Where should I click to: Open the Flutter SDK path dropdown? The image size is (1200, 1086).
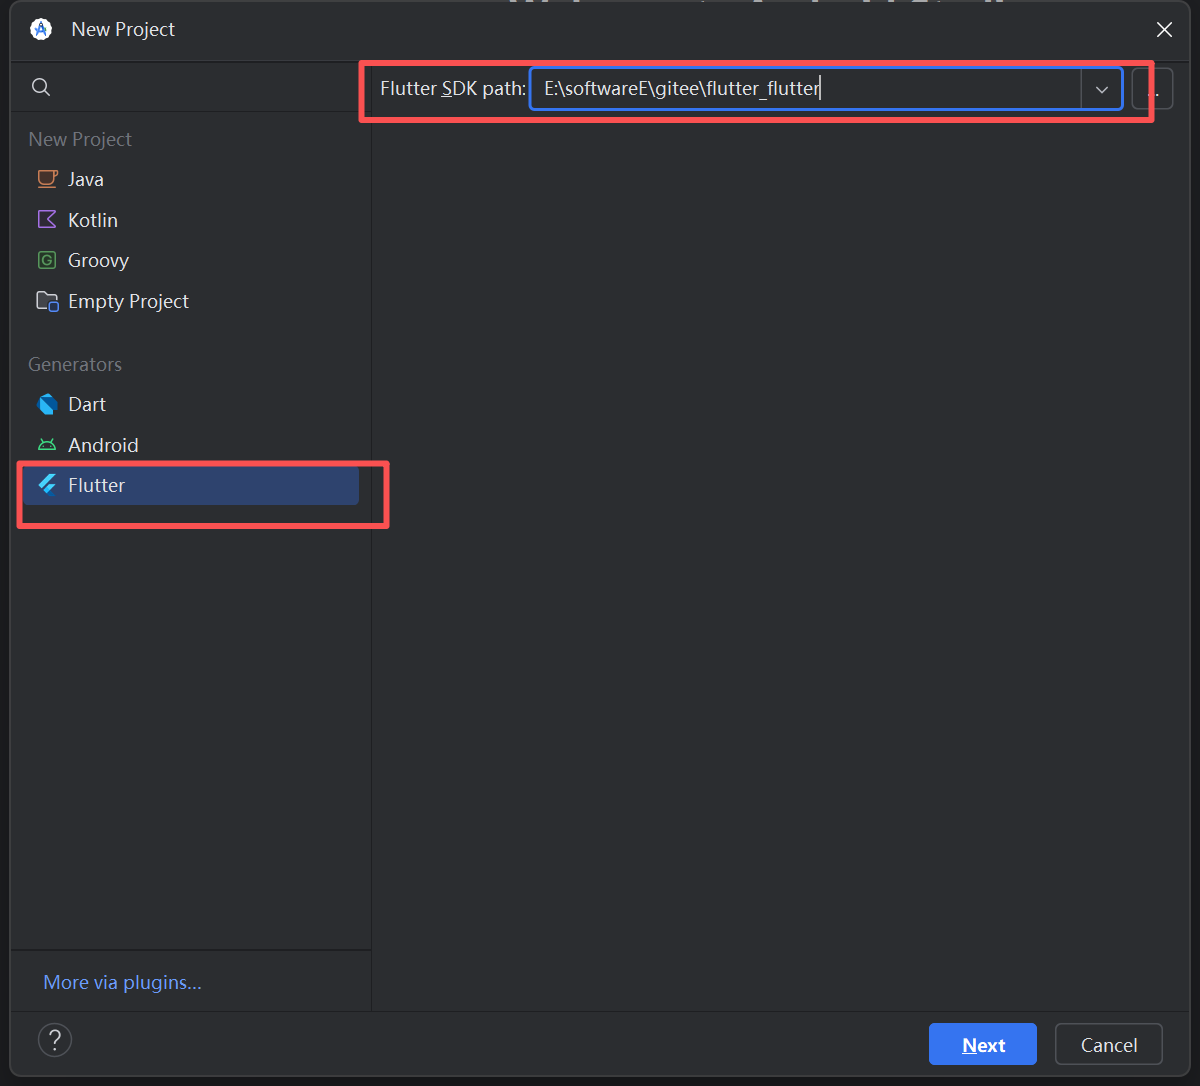[x=1102, y=89]
